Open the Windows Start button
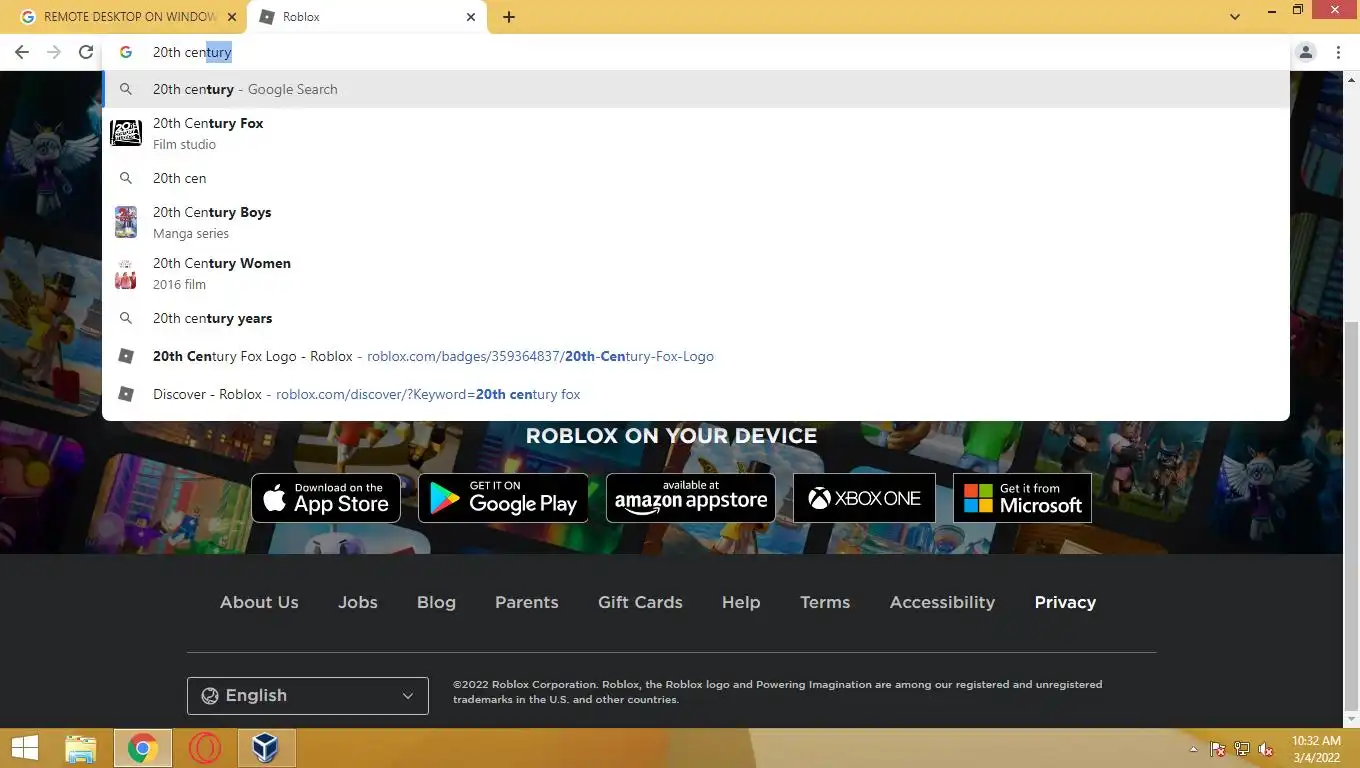Screen dimensions: 1360x768 pos(25,748)
